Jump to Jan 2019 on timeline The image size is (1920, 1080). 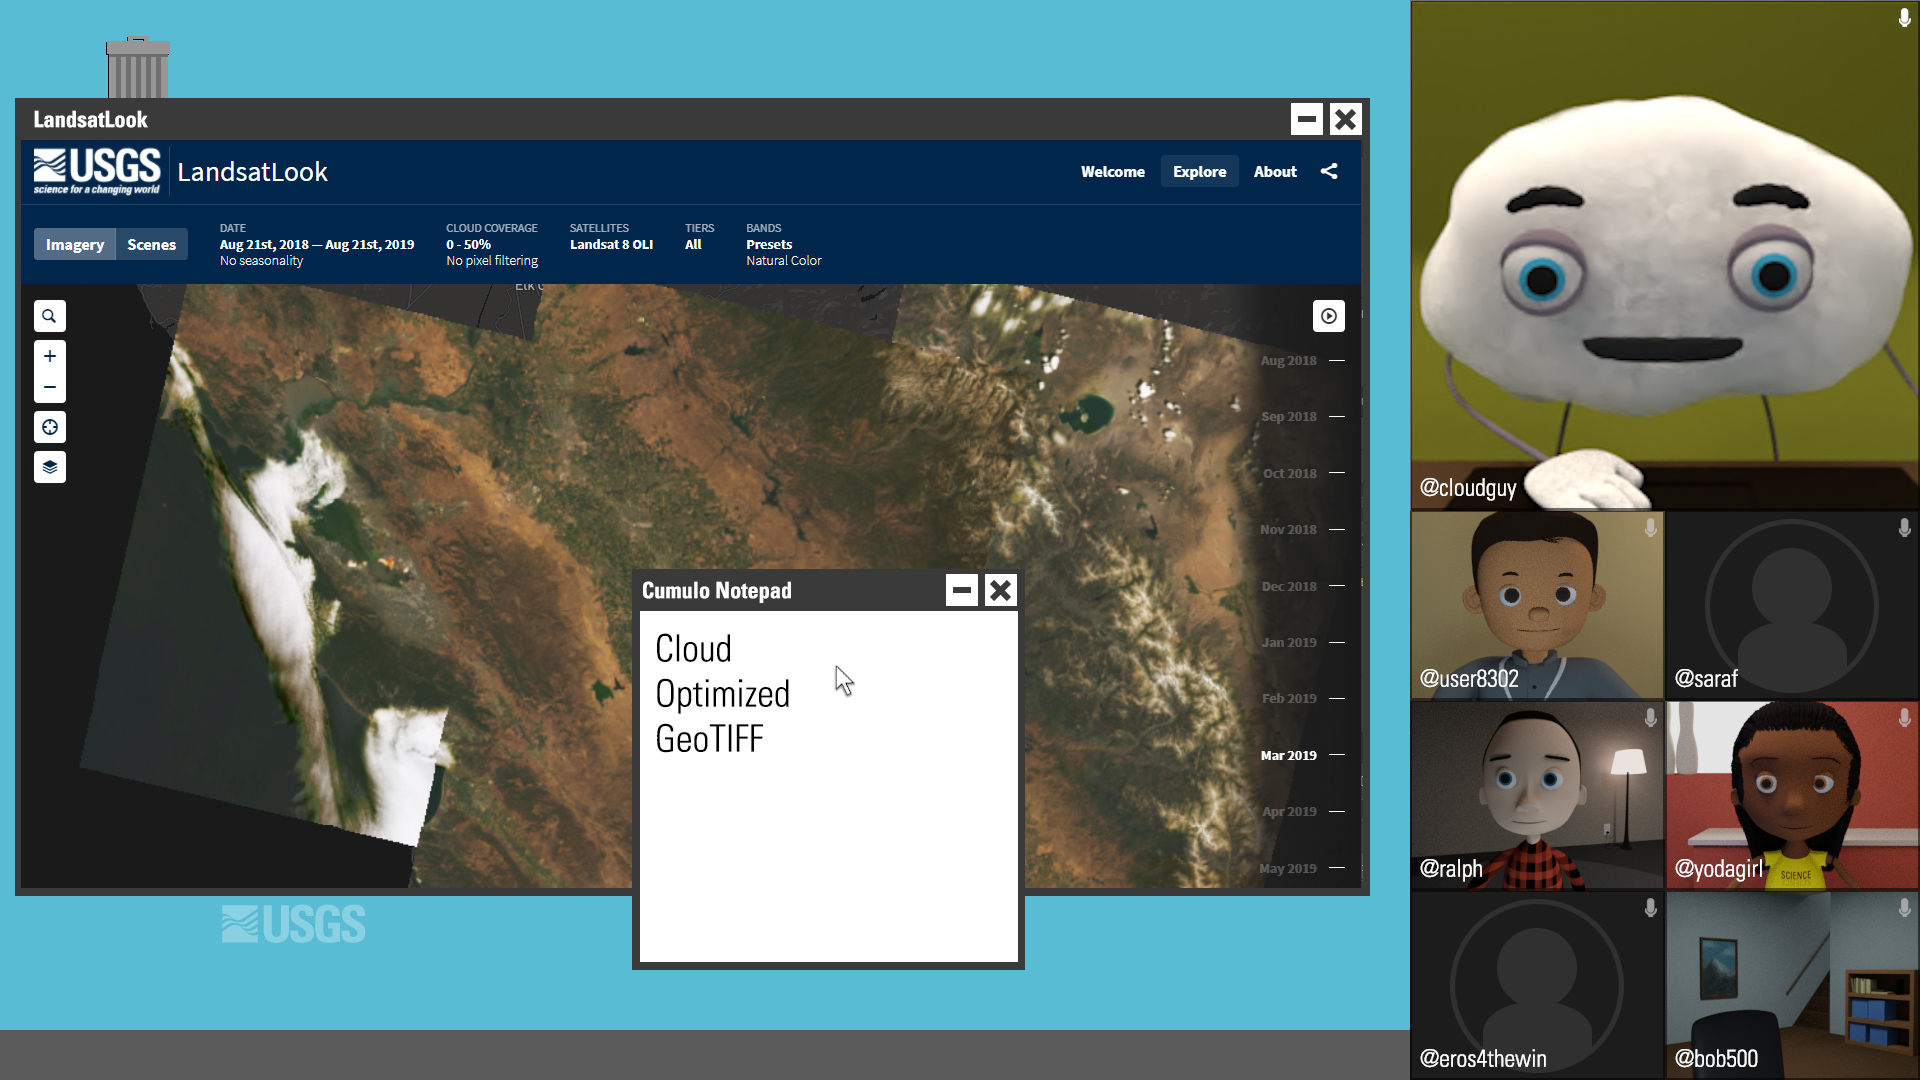[x=1302, y=642]
